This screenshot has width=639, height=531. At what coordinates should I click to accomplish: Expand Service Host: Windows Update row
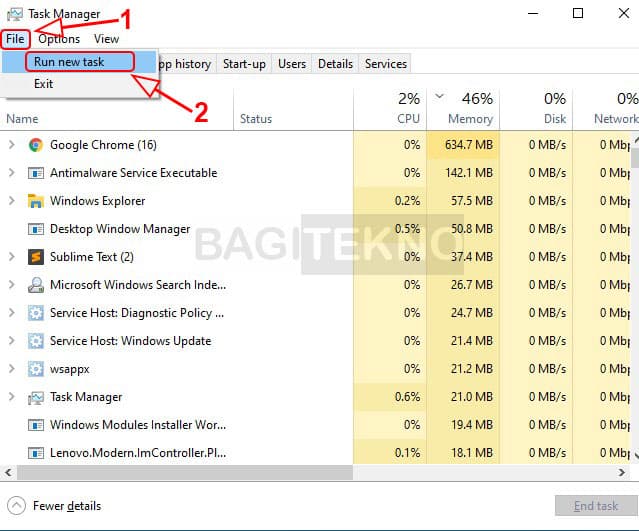[12, 341]
